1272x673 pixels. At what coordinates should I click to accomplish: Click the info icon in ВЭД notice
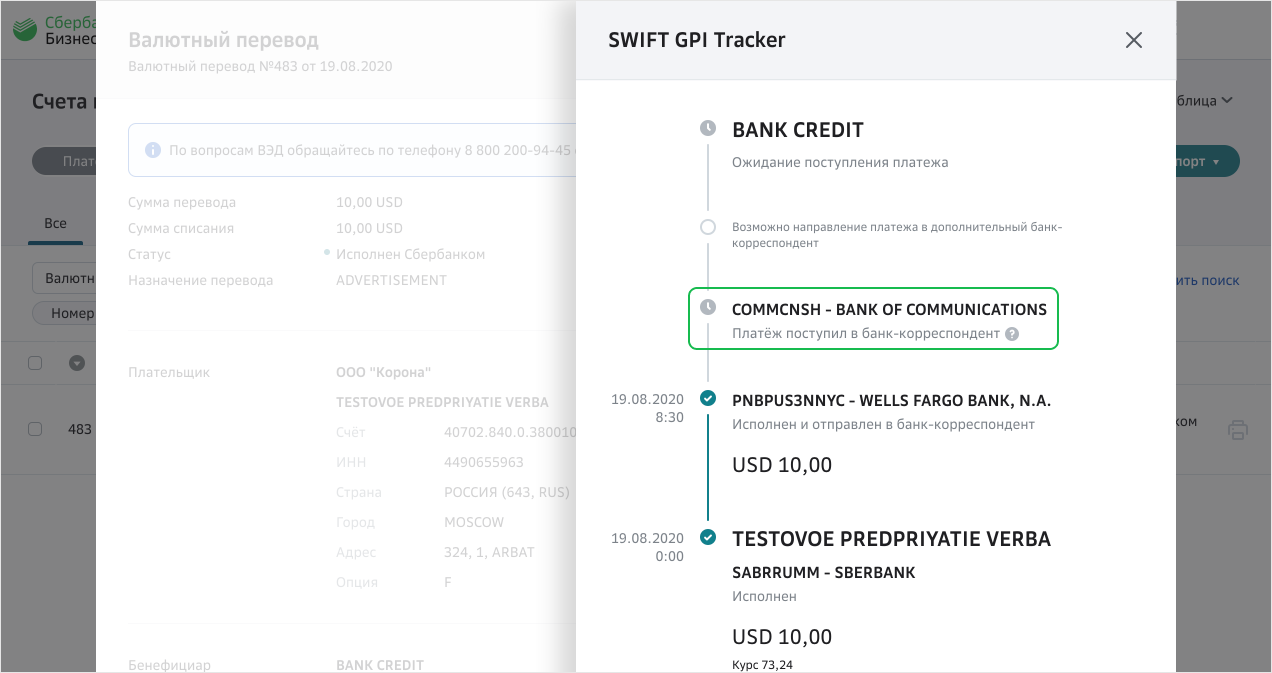click(153, 150)
